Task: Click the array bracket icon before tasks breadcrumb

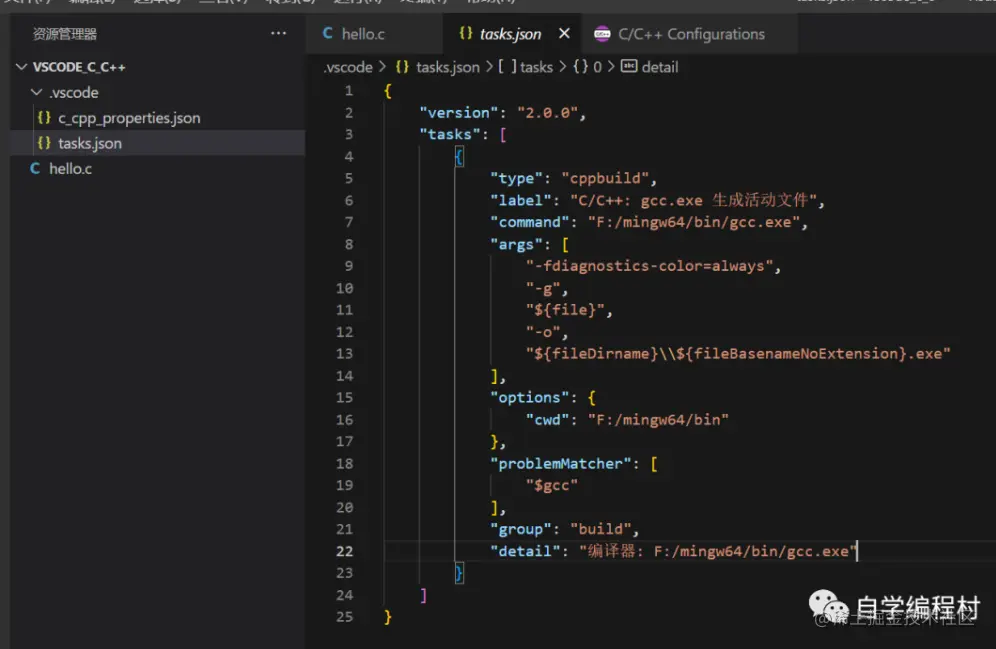Action: tap(507, 66)
